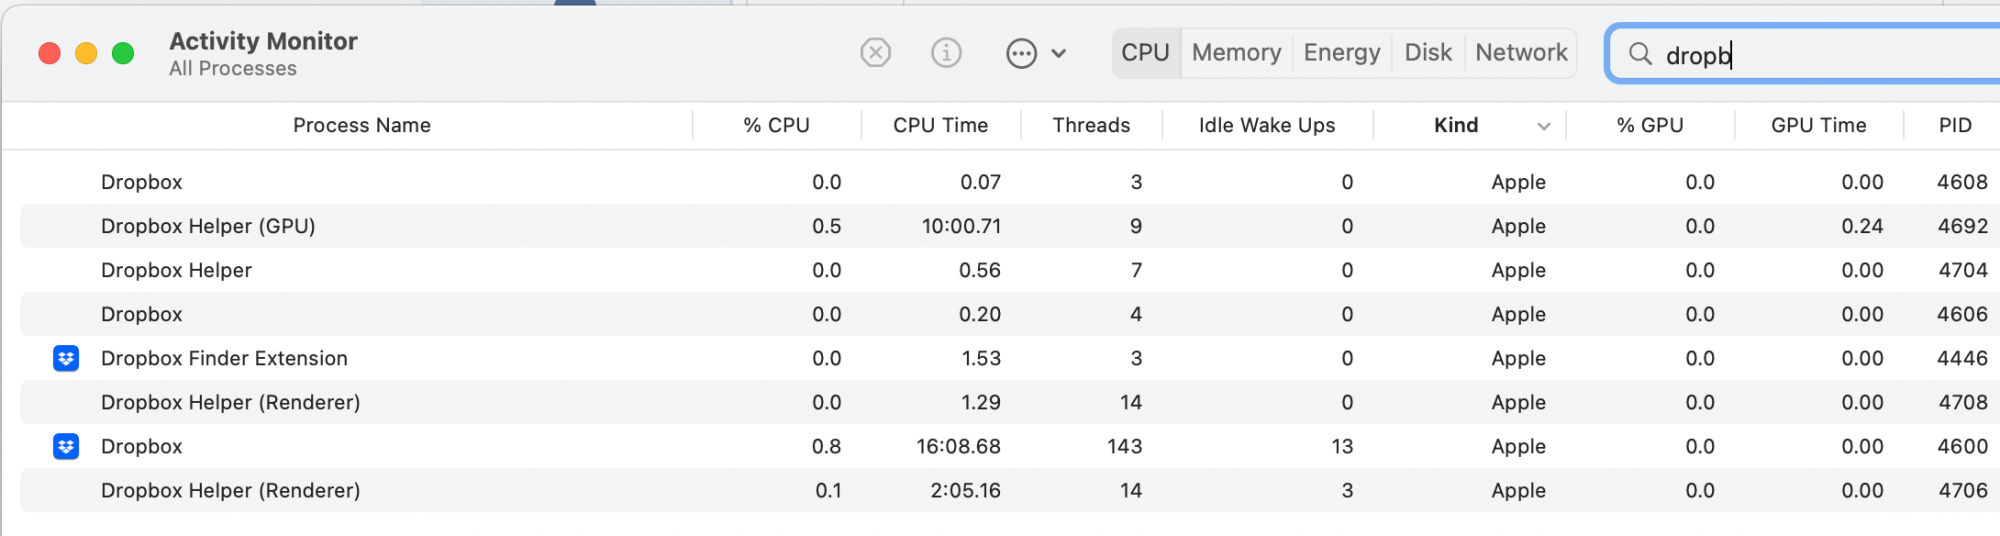Sort by the % CPU column header
This screenshot has height=536, width=2000.
pyautogui.click(x=776, y=125)
